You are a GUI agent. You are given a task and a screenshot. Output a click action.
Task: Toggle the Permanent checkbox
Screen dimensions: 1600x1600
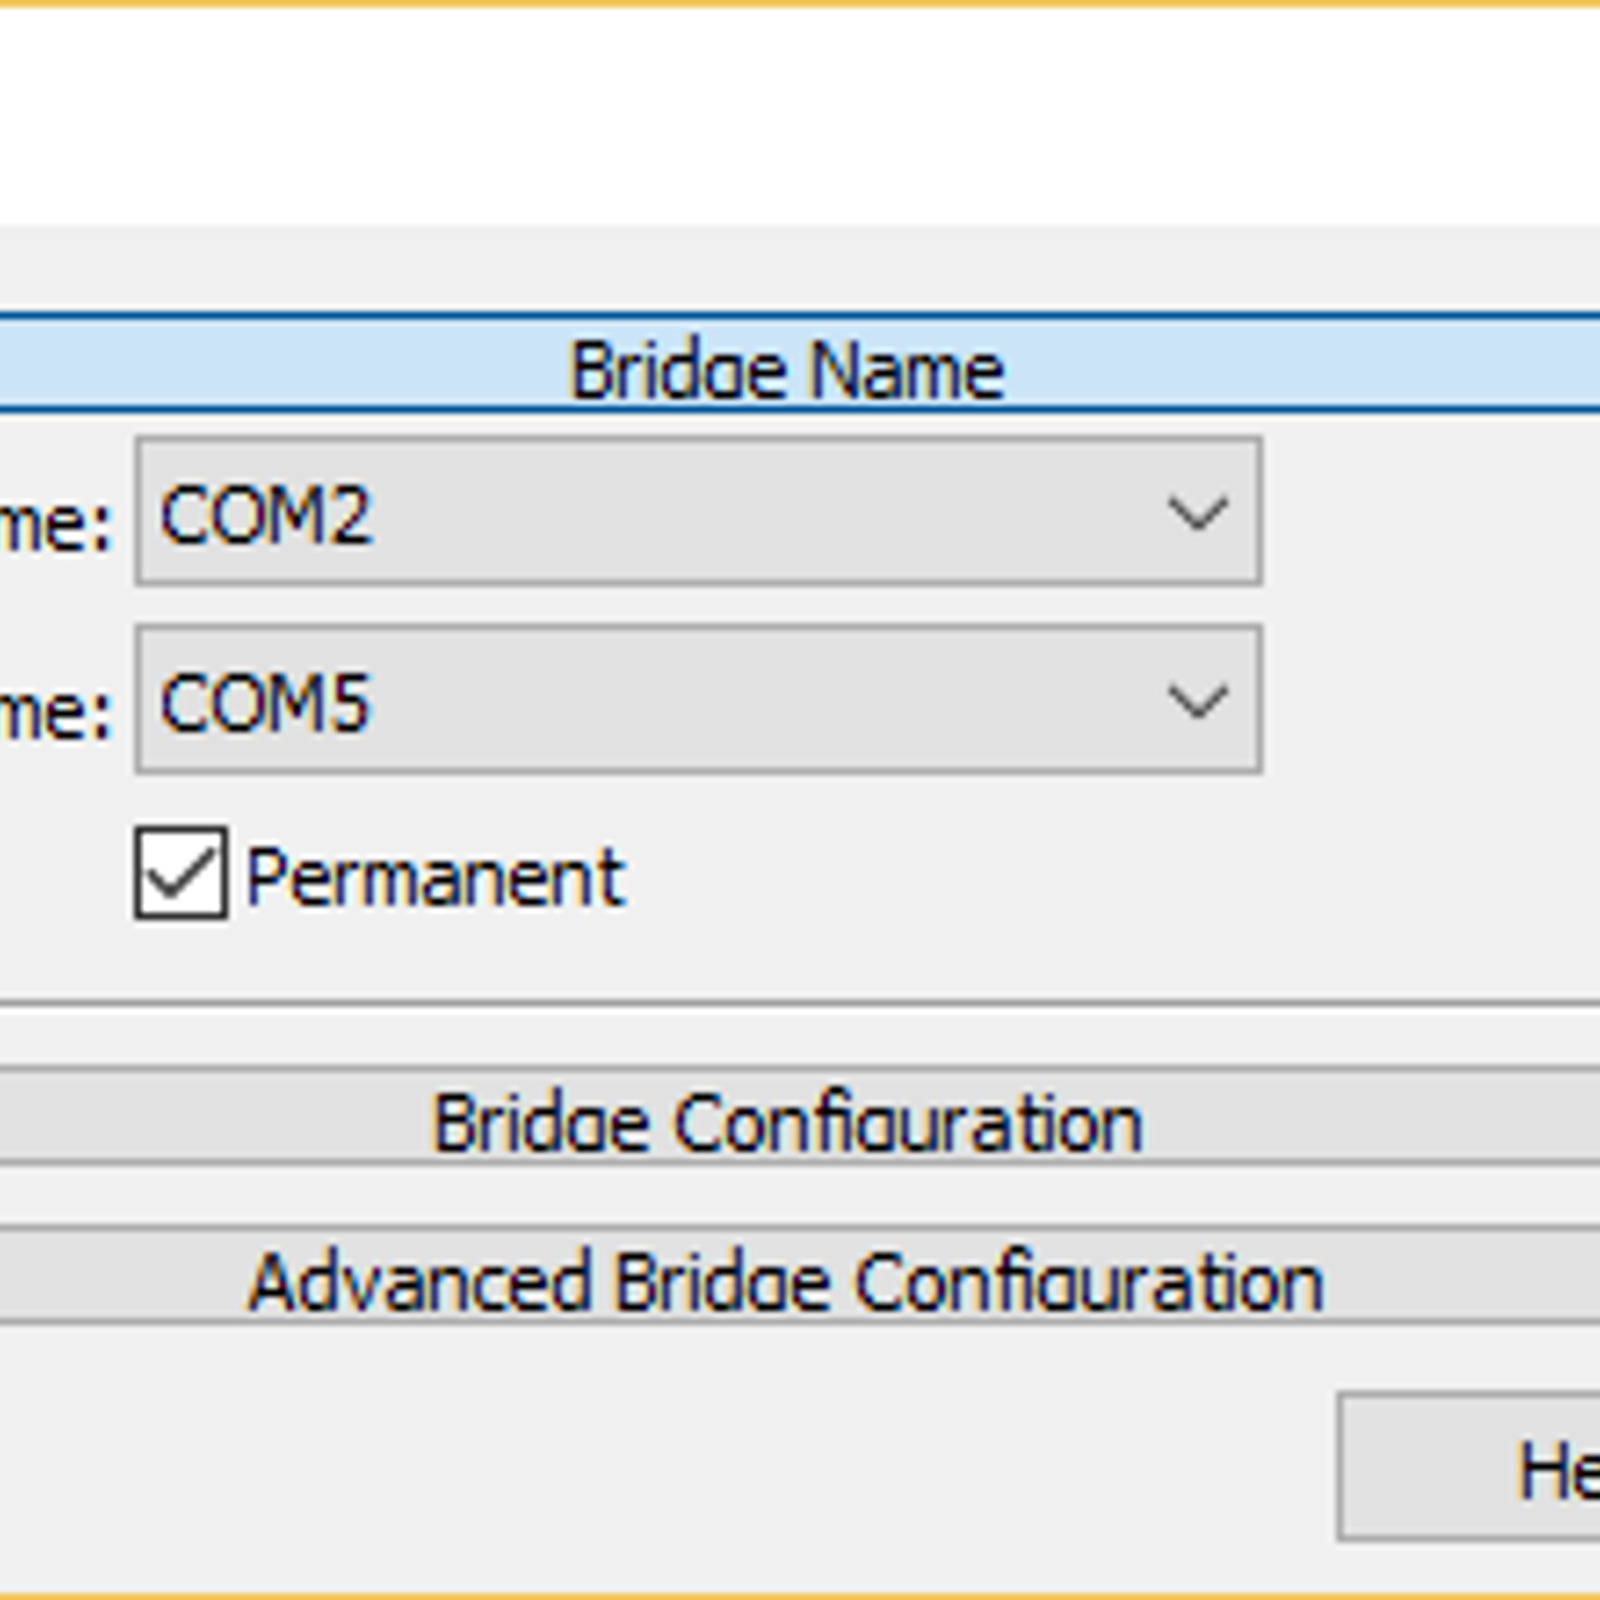coord(181,873)
